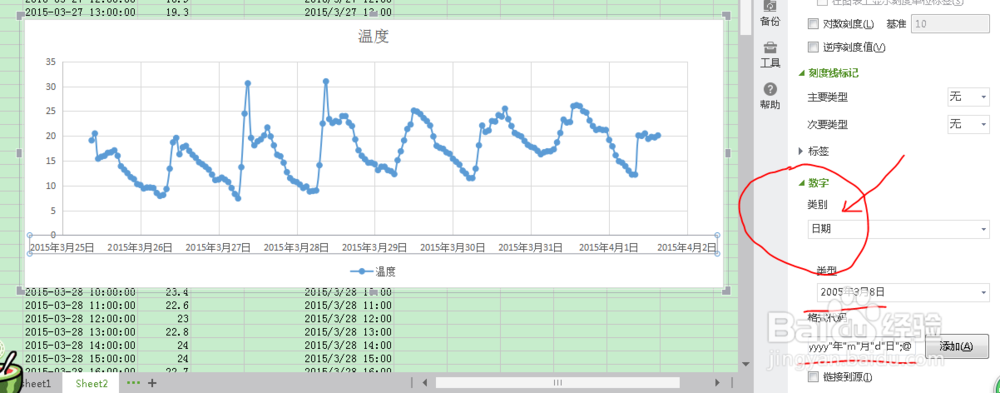Click the vertical scrollbar down arrow
The height and width of the screenshot is (393, 1000).
[x=746, y=364]
